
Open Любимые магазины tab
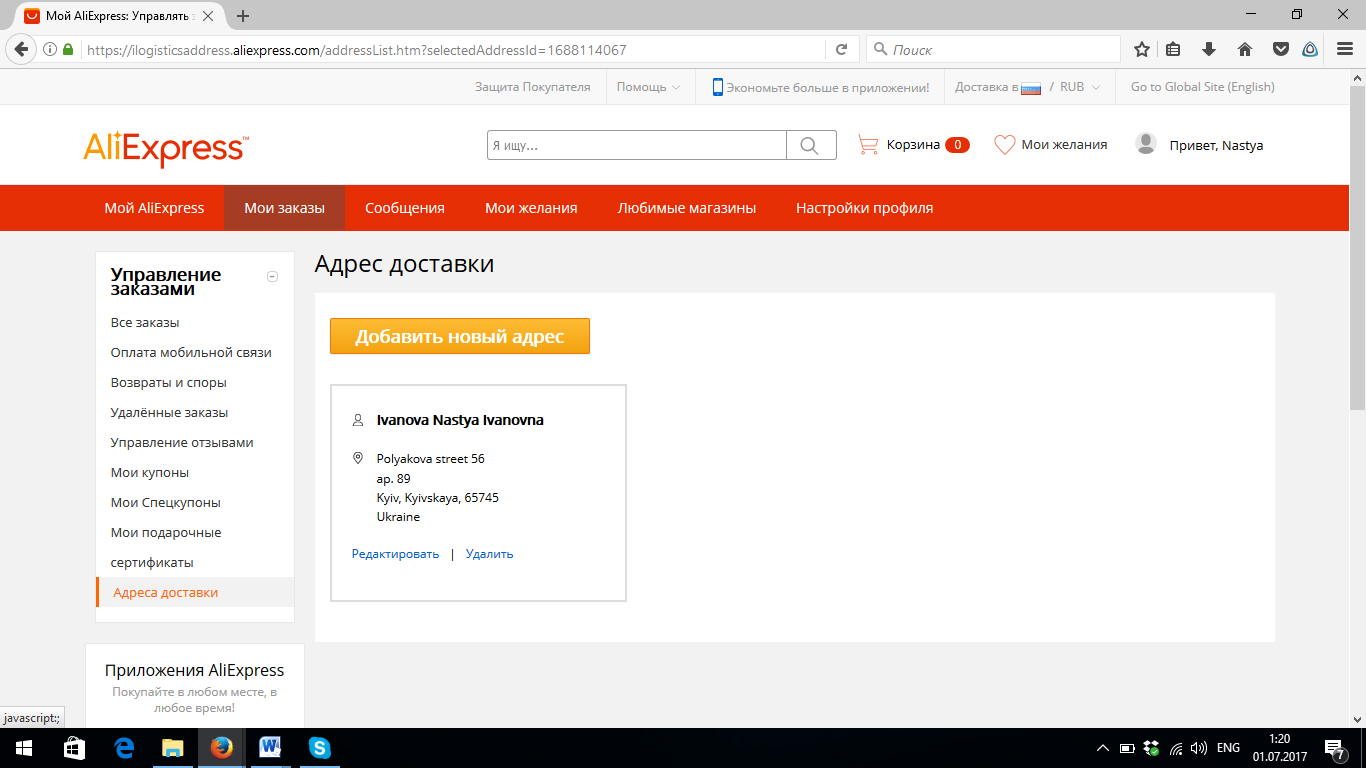(687, 208)
